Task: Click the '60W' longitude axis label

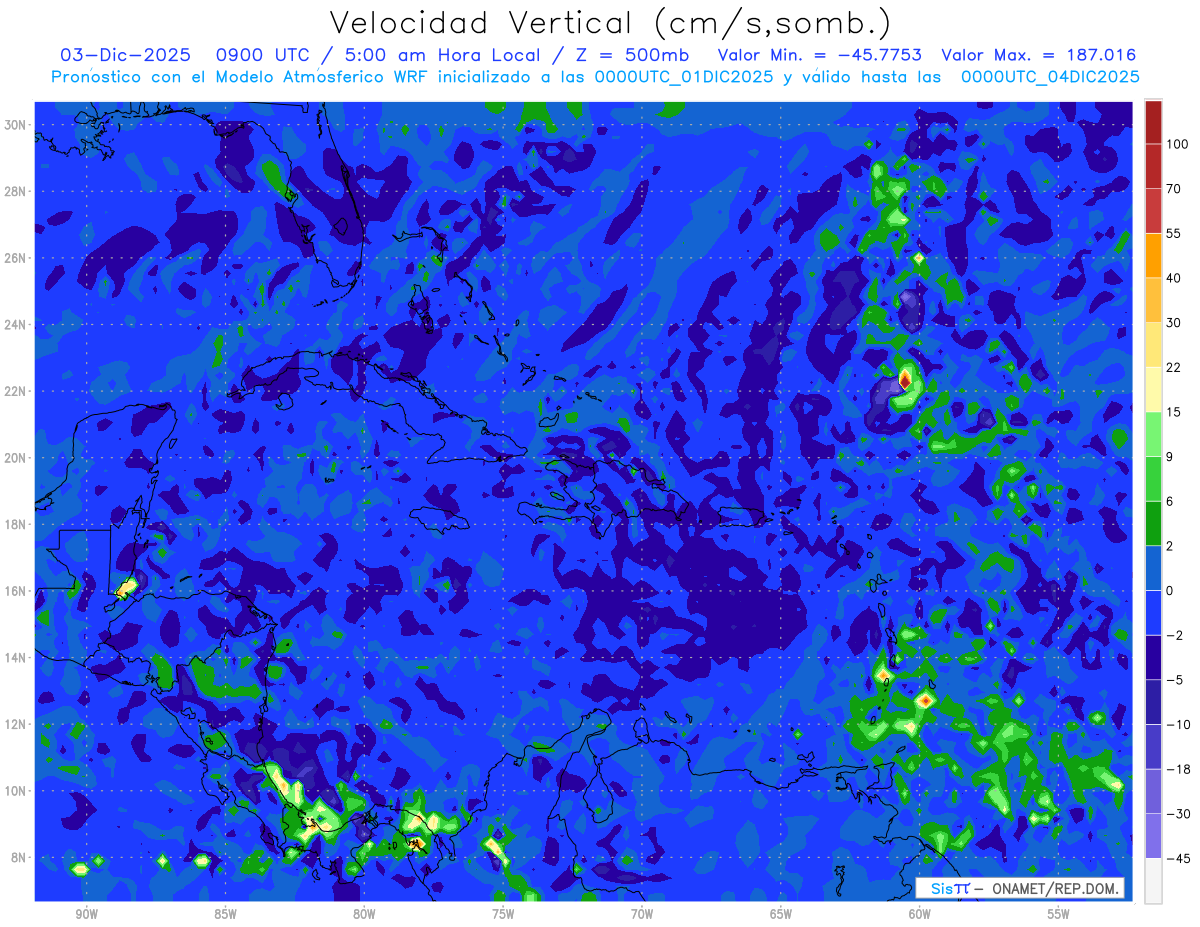Action: [920, 914]
